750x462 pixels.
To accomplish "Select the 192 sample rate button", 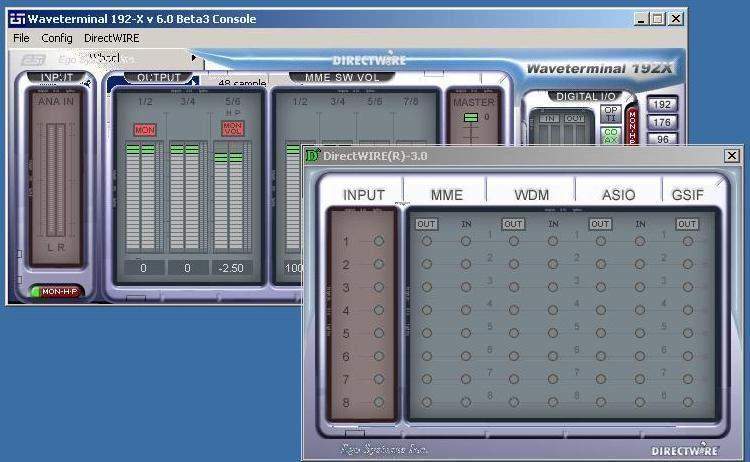I will point(661,105).
